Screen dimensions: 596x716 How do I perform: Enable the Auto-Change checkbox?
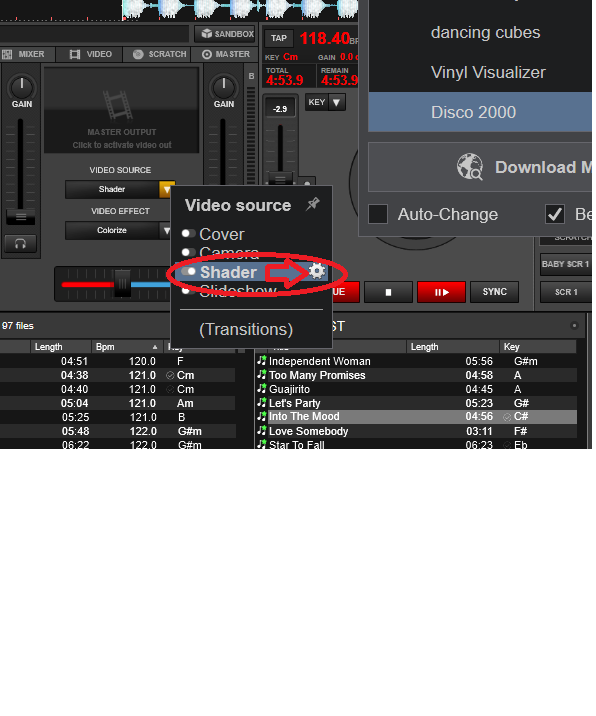point(378,214)
